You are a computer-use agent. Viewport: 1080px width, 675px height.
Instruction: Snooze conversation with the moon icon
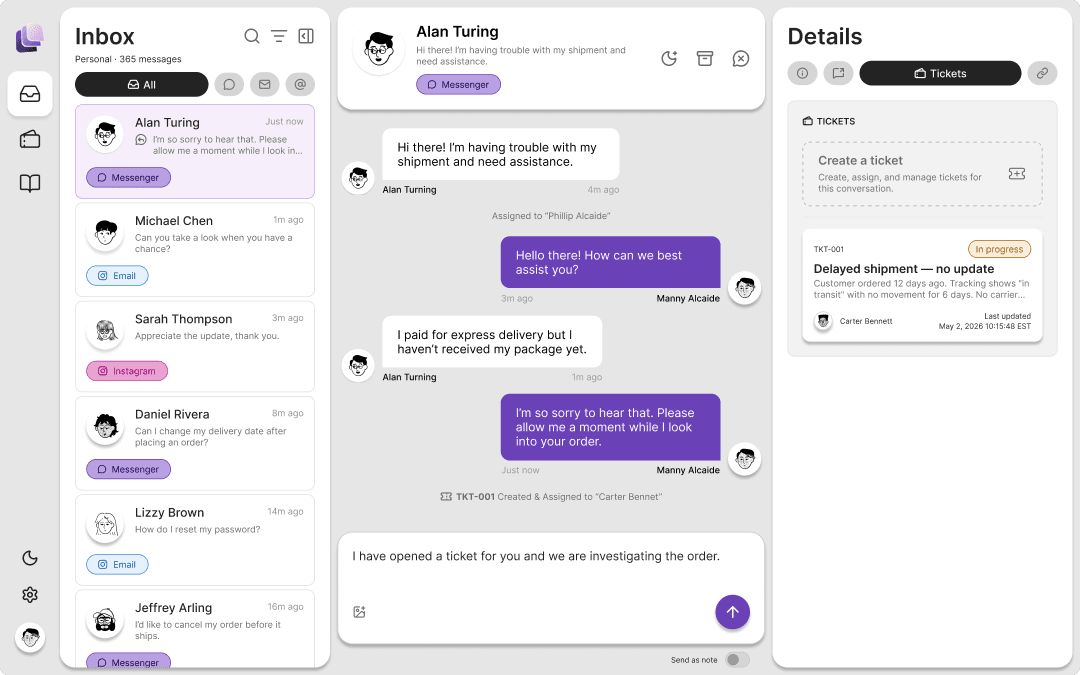tap(669, 59)
